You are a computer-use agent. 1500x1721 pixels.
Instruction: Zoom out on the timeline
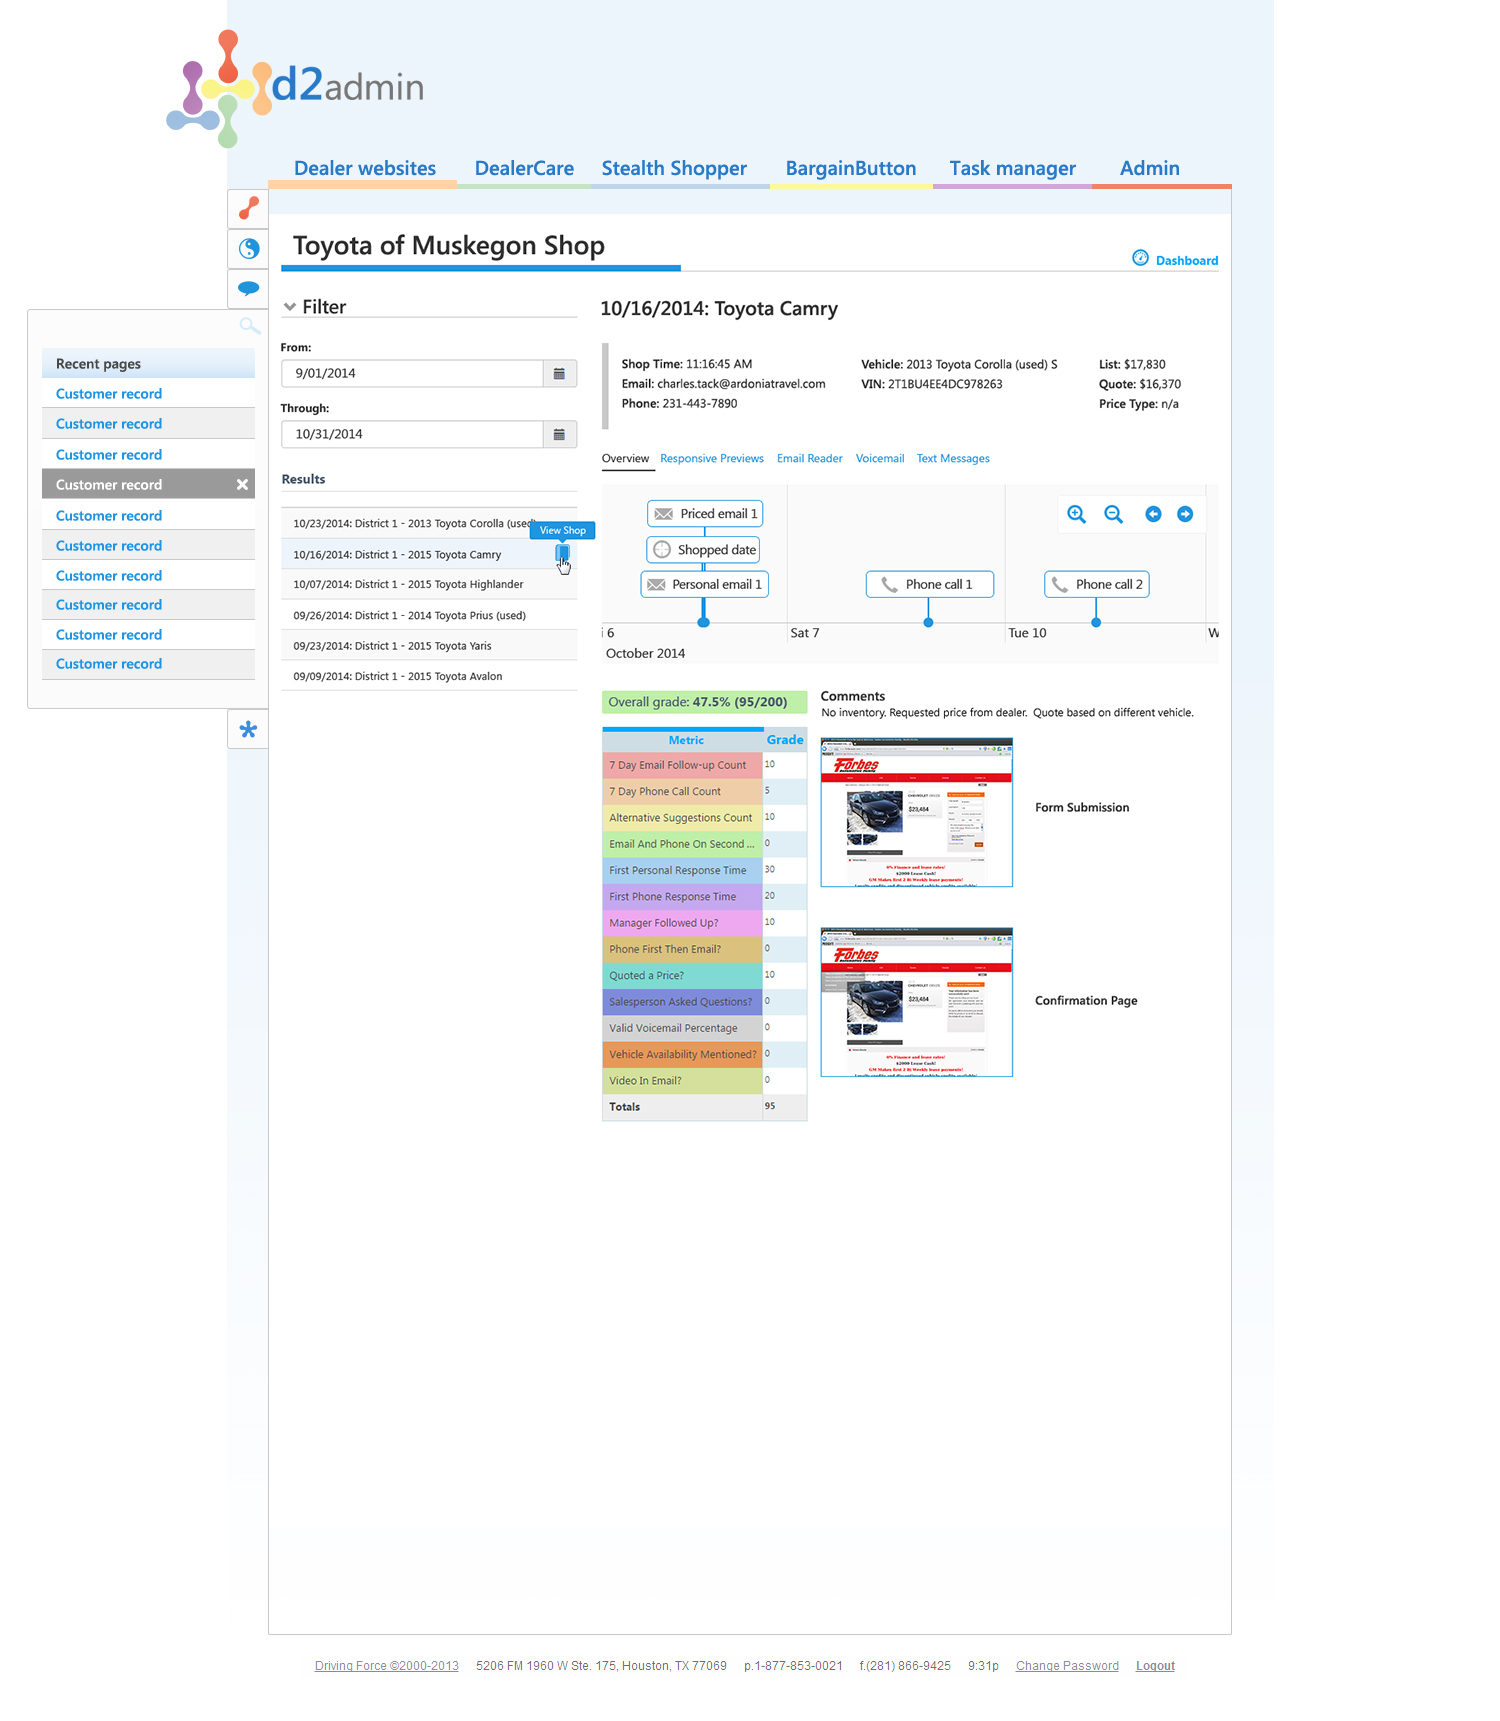(1113, 514)
